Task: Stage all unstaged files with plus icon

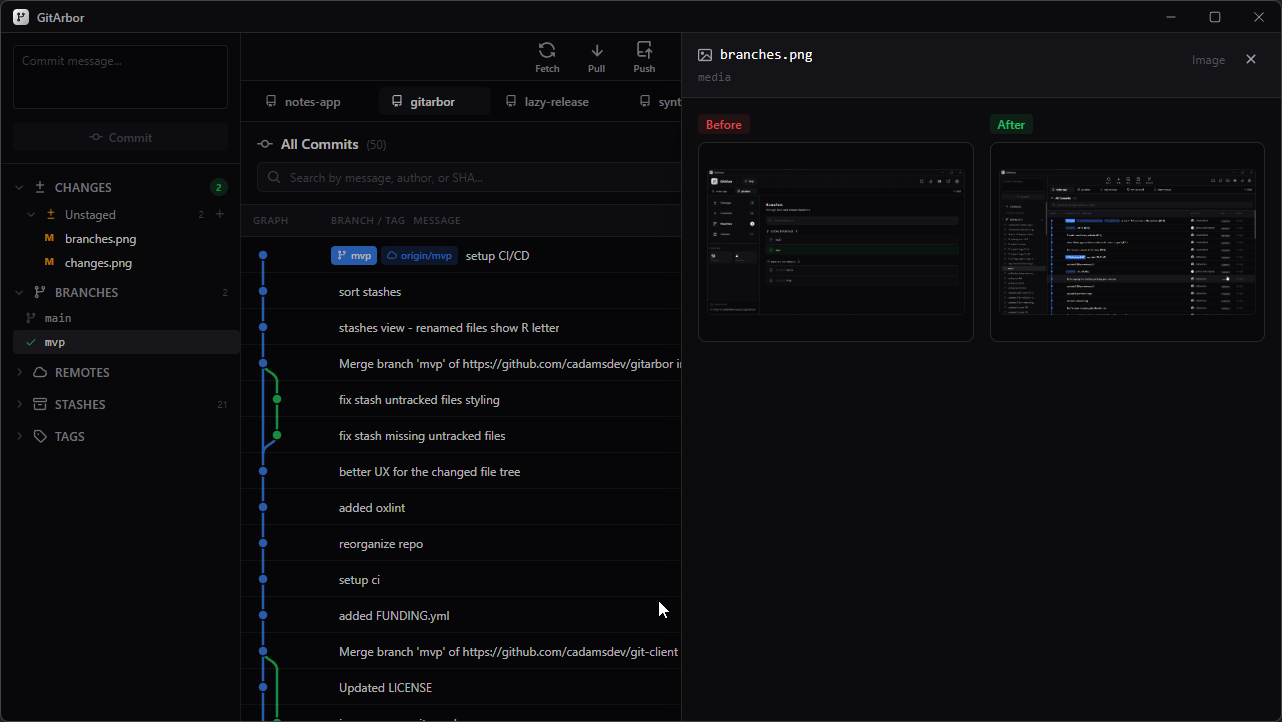Action: pyautogui.click(x=220, y=214)
